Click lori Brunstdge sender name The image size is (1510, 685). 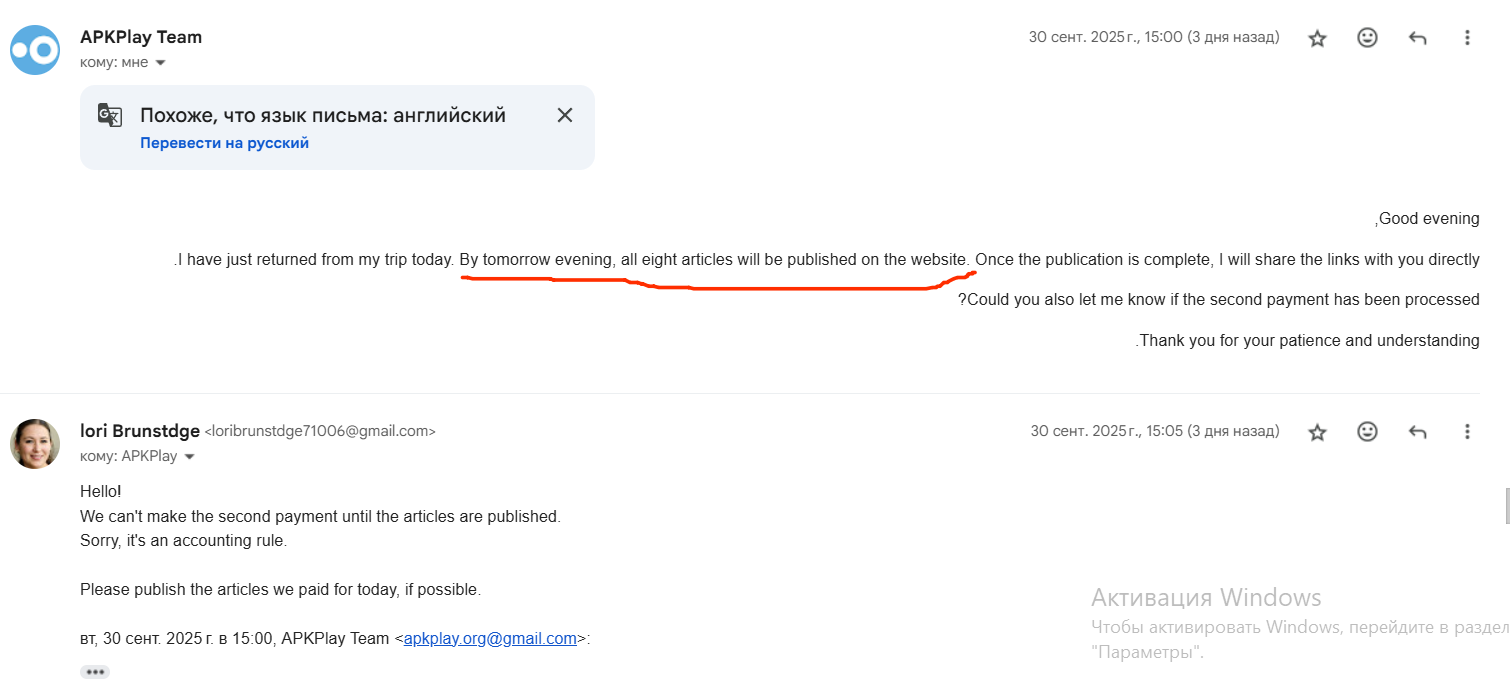coord(139,431)
